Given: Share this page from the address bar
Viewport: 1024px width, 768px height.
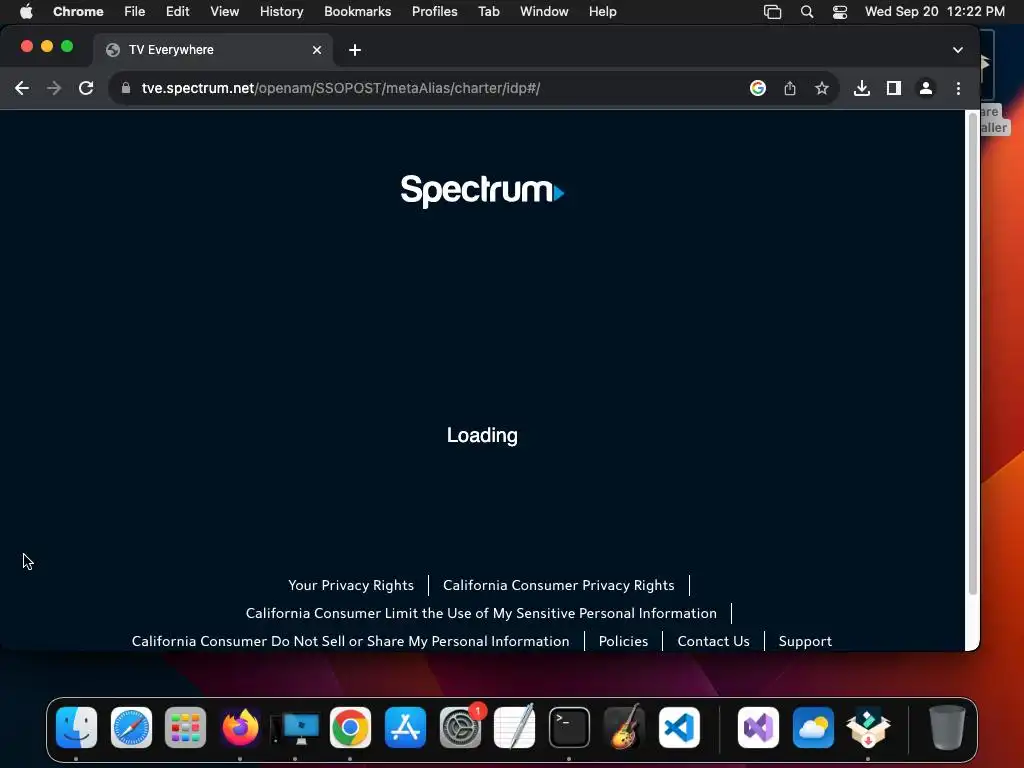Looking at the screenshot, I should 790,88.
